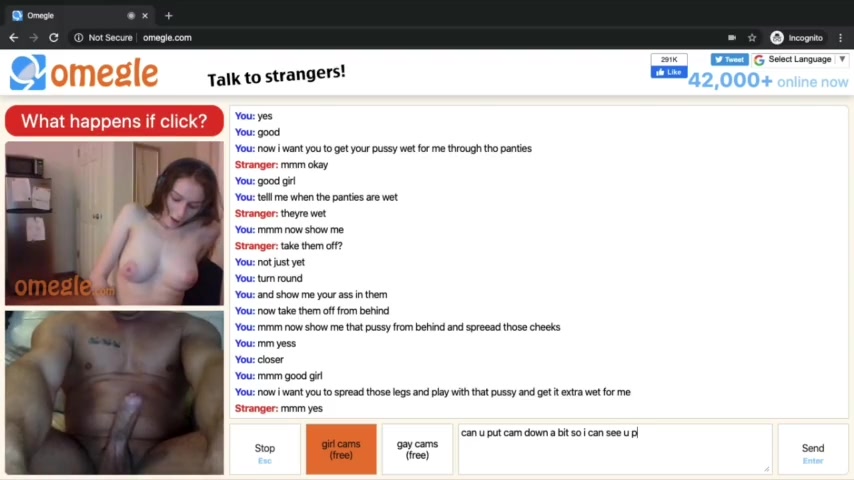
Task: Expand the Select Language dropdown
Action: 800,59
